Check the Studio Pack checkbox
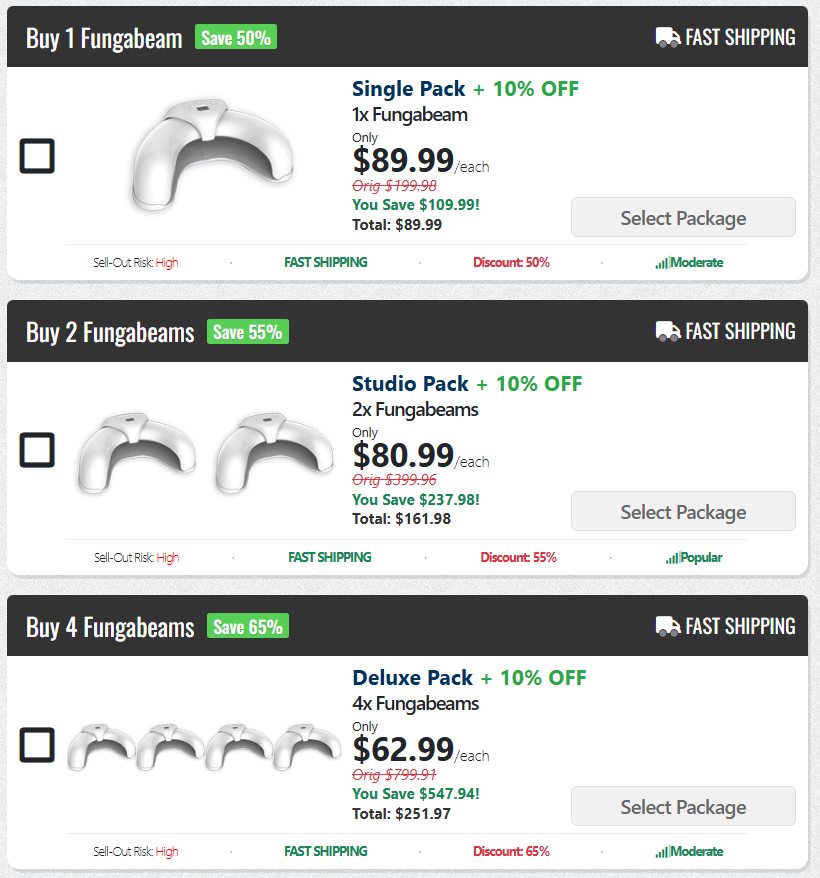The image size is (820, 878). tap(37, 450)
